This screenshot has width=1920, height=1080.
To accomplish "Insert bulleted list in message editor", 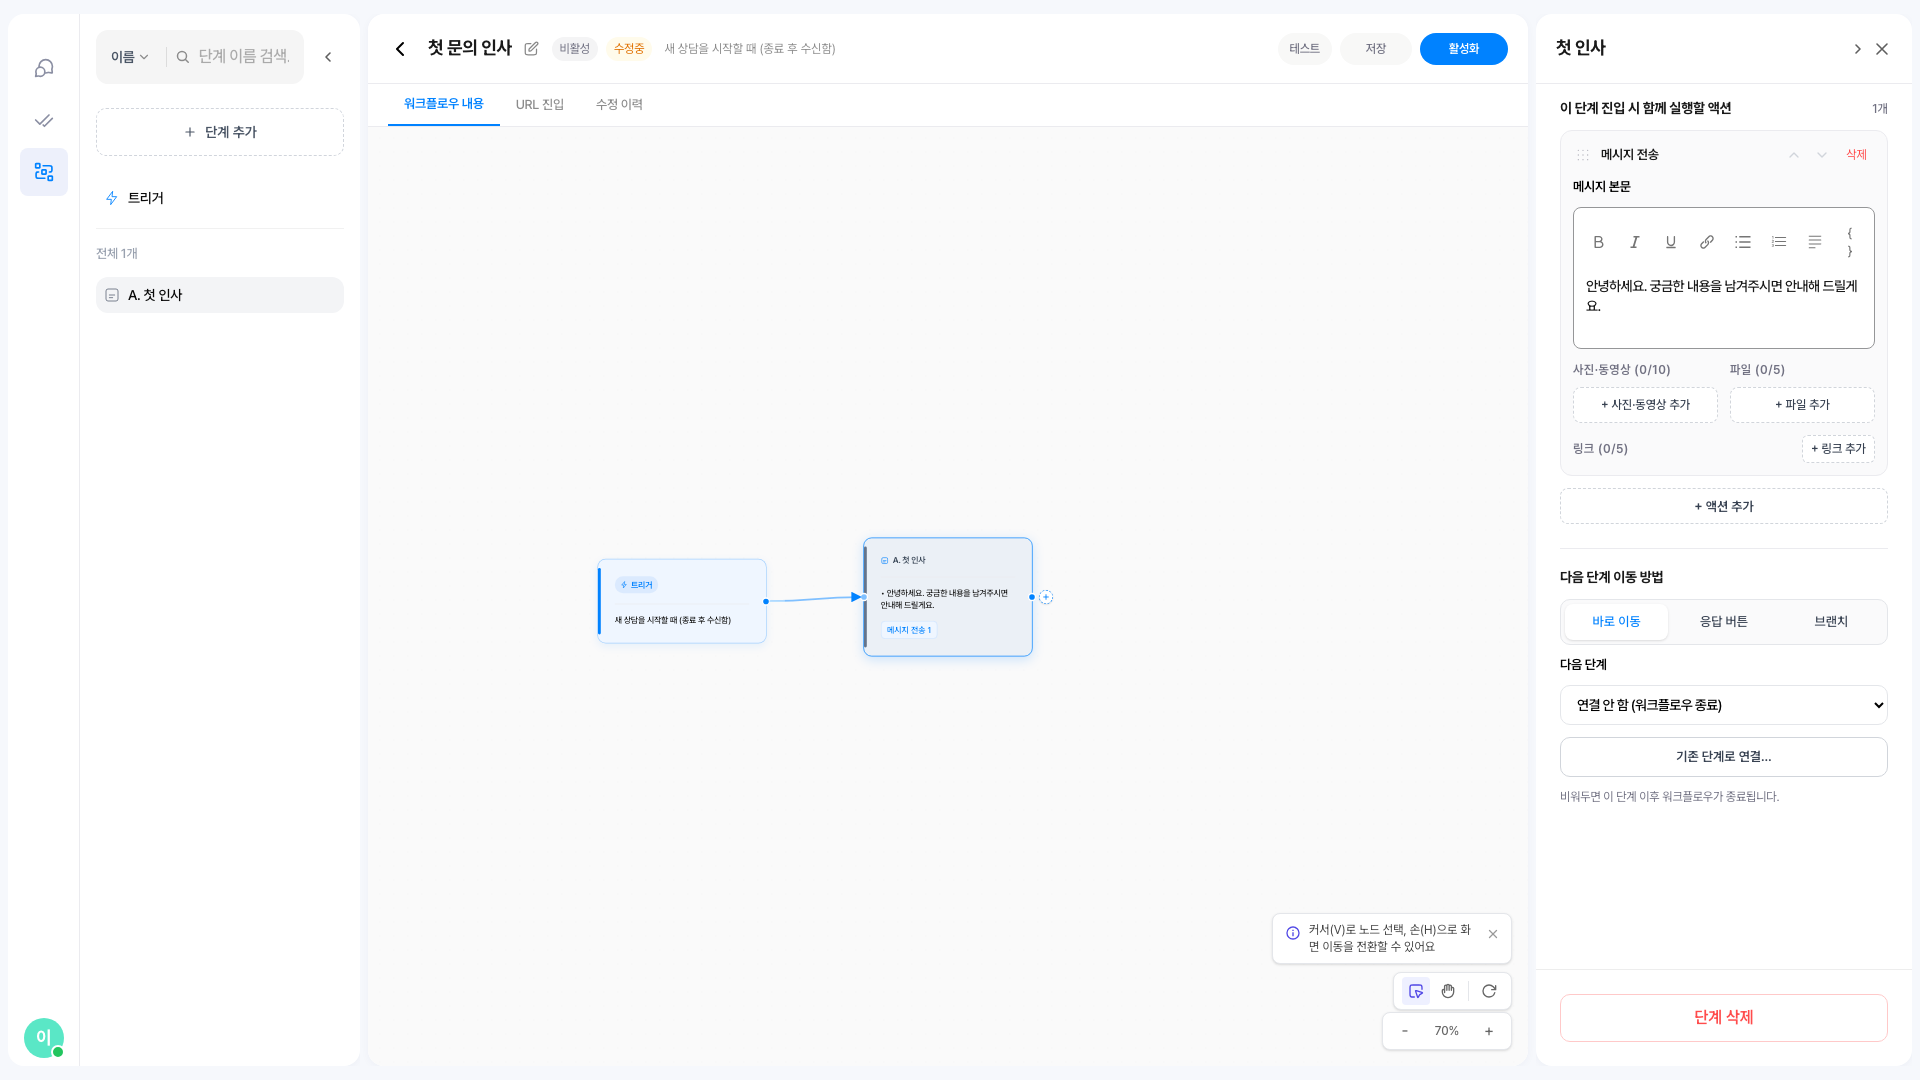I will [1743, 242].
